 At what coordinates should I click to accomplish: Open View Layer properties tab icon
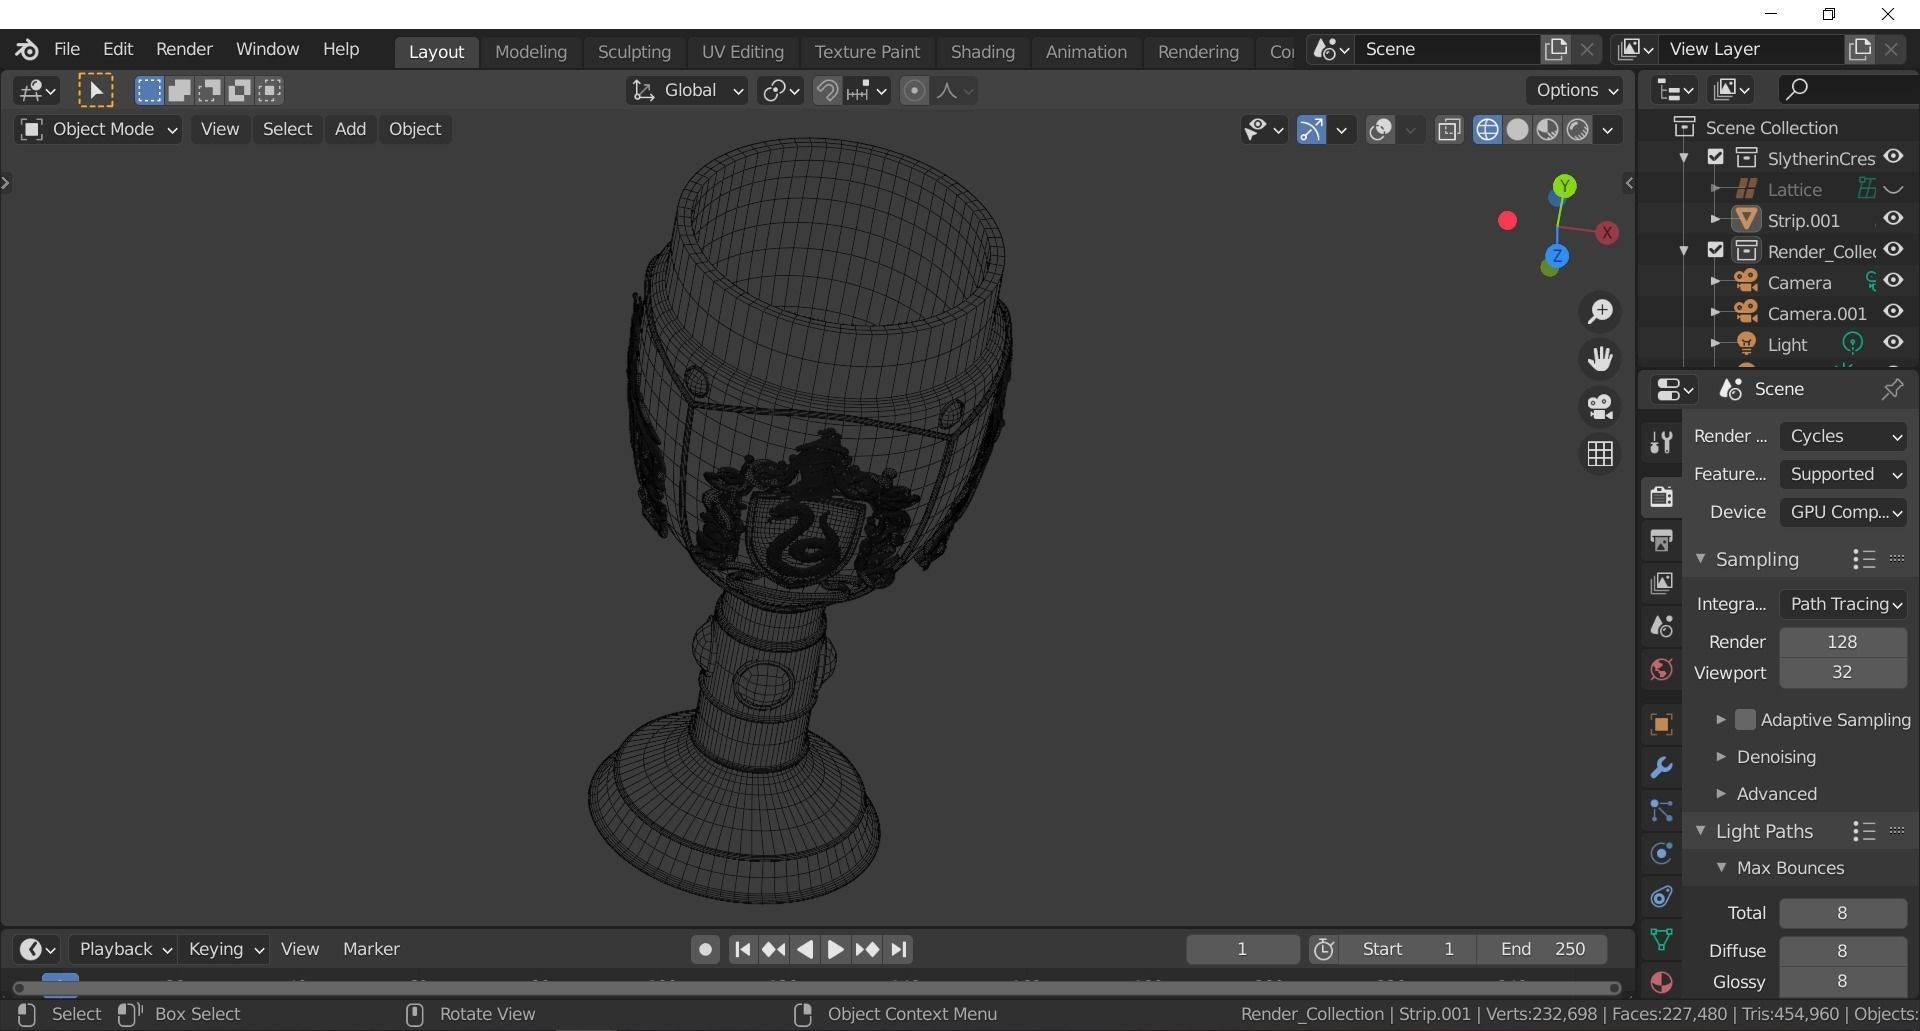1661,583
